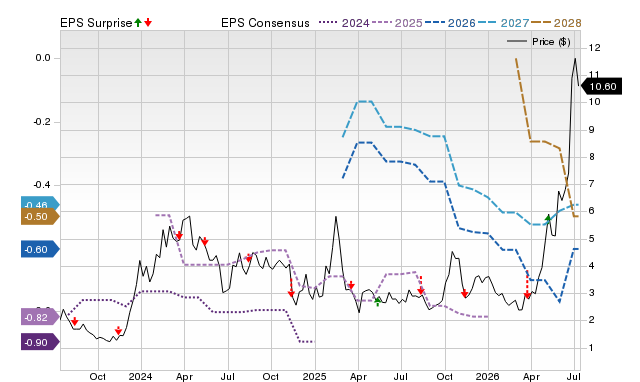Click the 0.0 EPS axis label

click(x=43, y=58)
